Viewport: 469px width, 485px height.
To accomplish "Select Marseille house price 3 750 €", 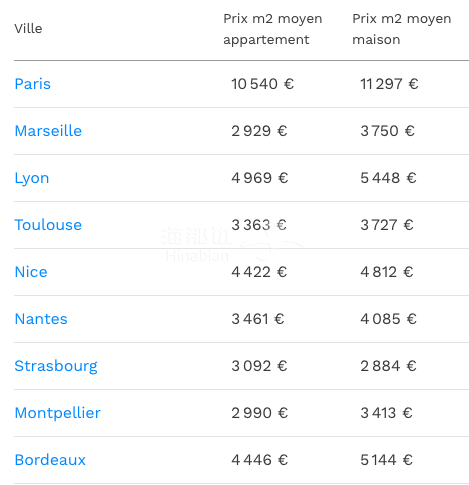I will tap(387, 131).
